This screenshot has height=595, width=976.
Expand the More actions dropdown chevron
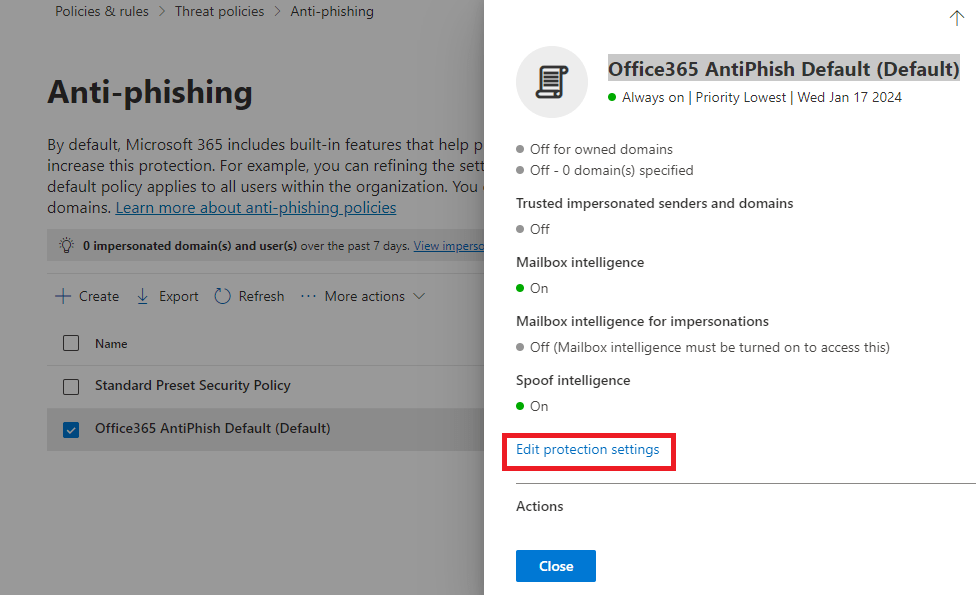(419, 296)
